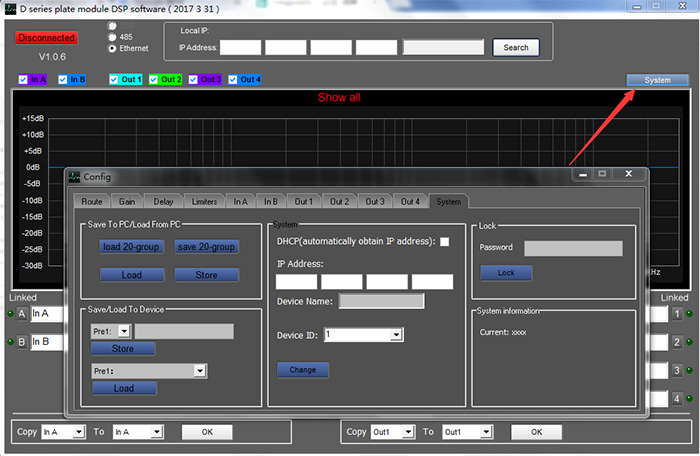Select the System tab in Config
The image size is (700, 456).
click(449, 201)
